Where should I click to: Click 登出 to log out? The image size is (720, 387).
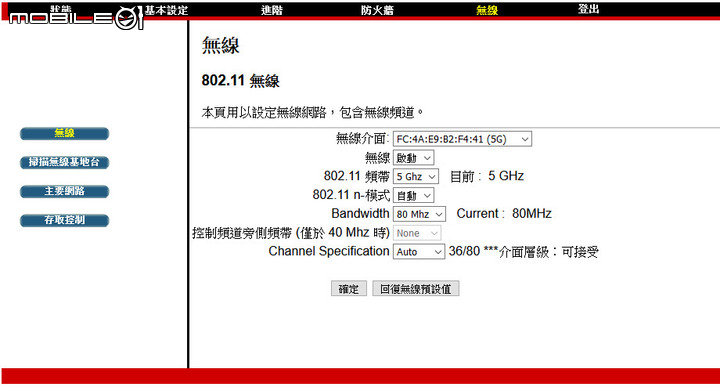coord(588,9)
